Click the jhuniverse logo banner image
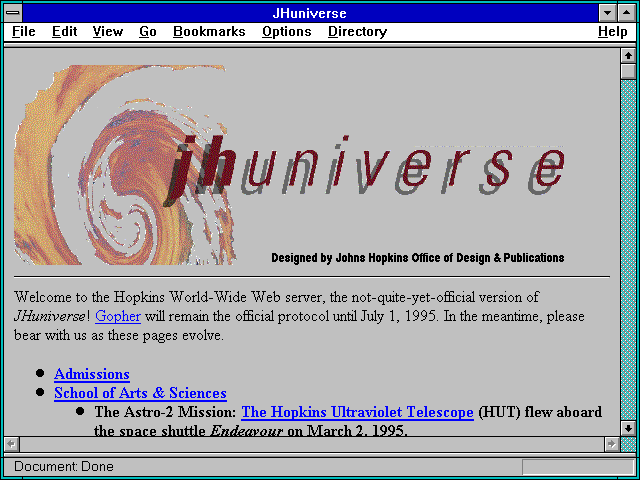640x480 pixels. pyautogui.click(x=290, y=165)
